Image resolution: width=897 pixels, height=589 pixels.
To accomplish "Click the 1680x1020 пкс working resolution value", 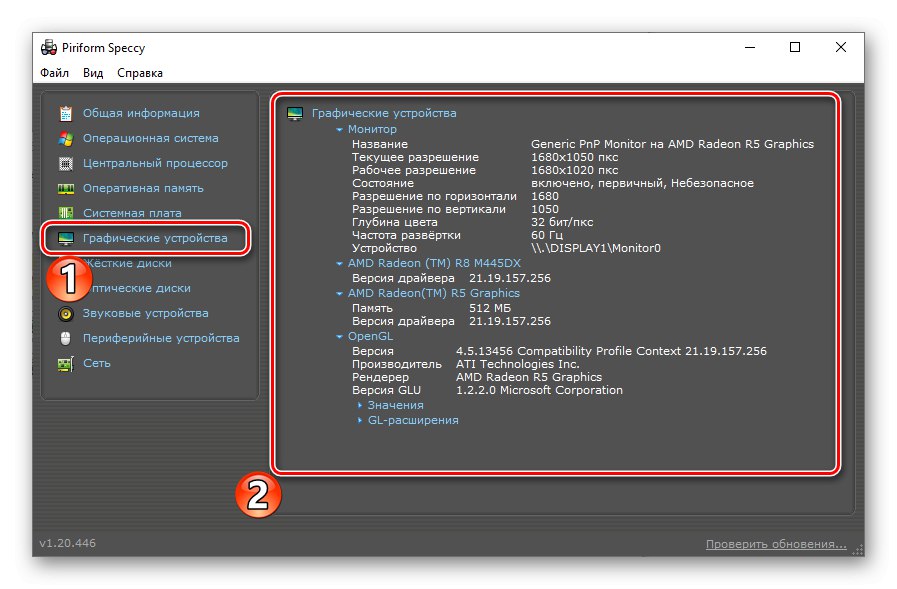I will point(574,170).
